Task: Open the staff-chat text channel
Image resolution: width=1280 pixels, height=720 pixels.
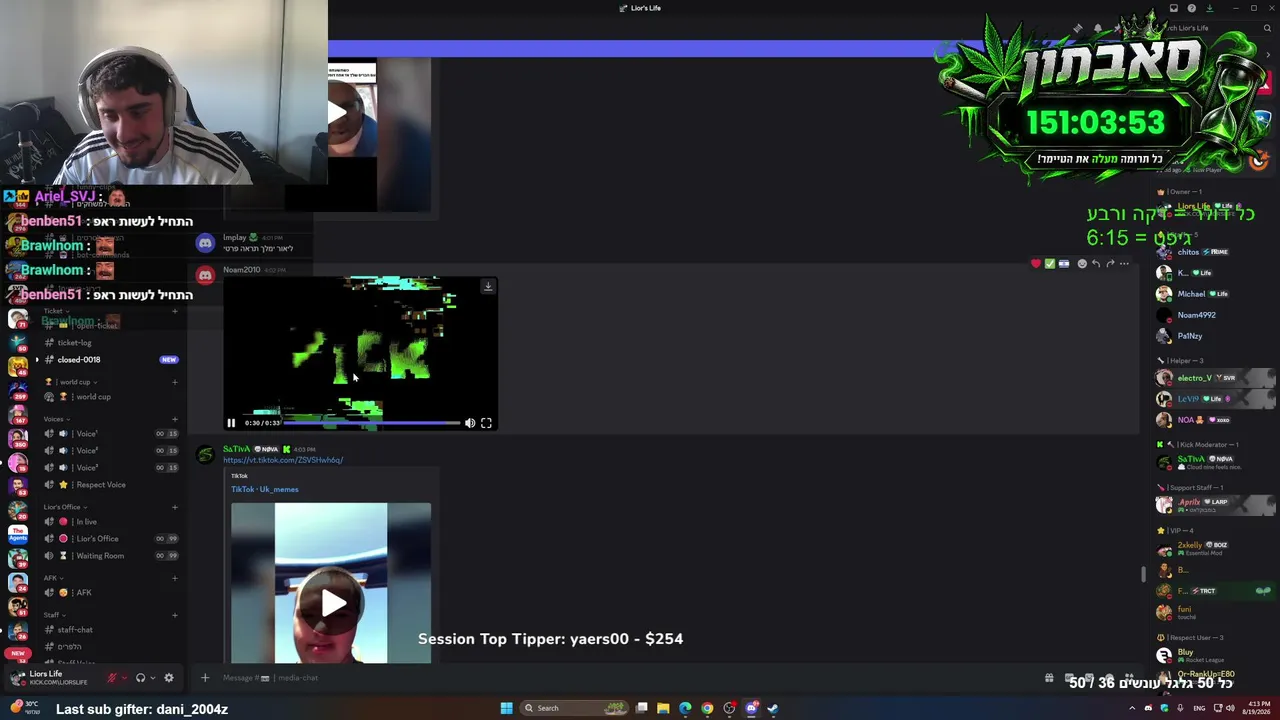Action: [x=75, y=630]
